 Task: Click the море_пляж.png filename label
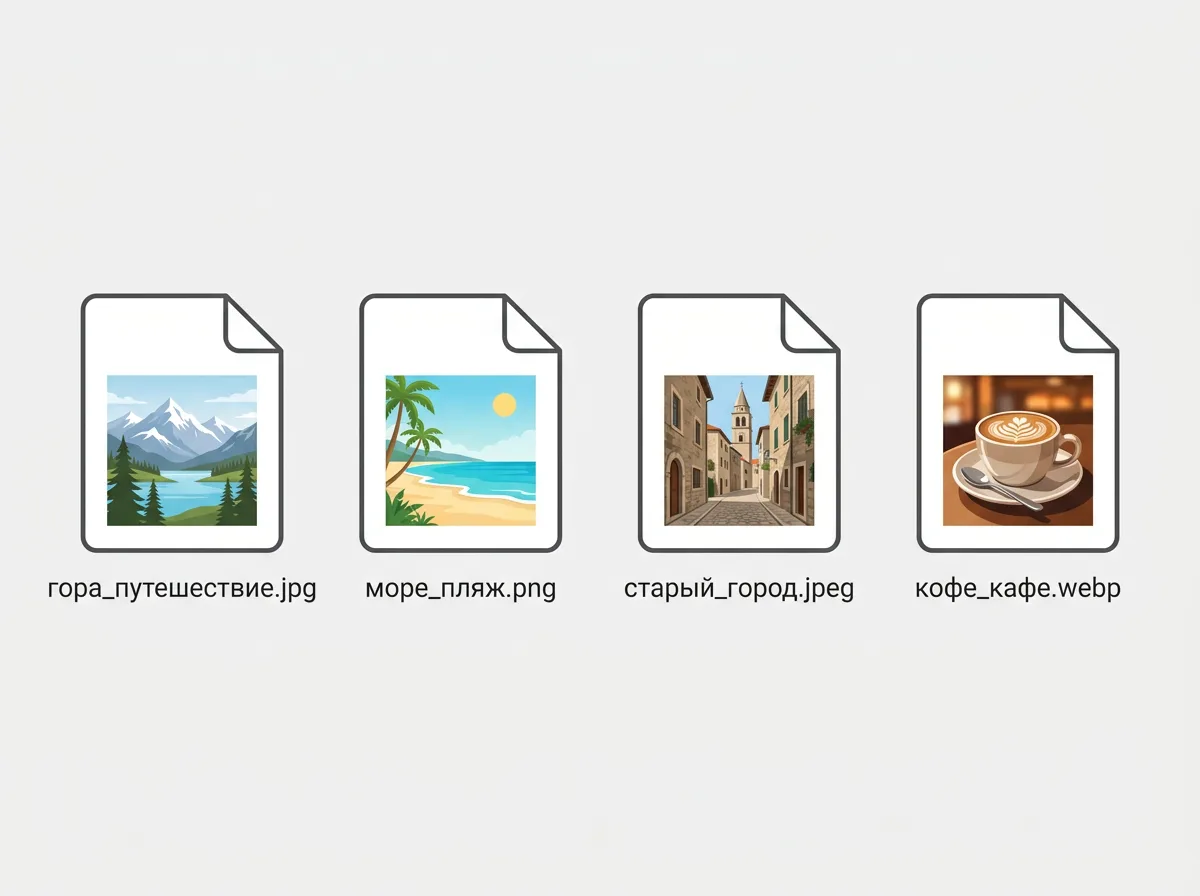[461, 589]
